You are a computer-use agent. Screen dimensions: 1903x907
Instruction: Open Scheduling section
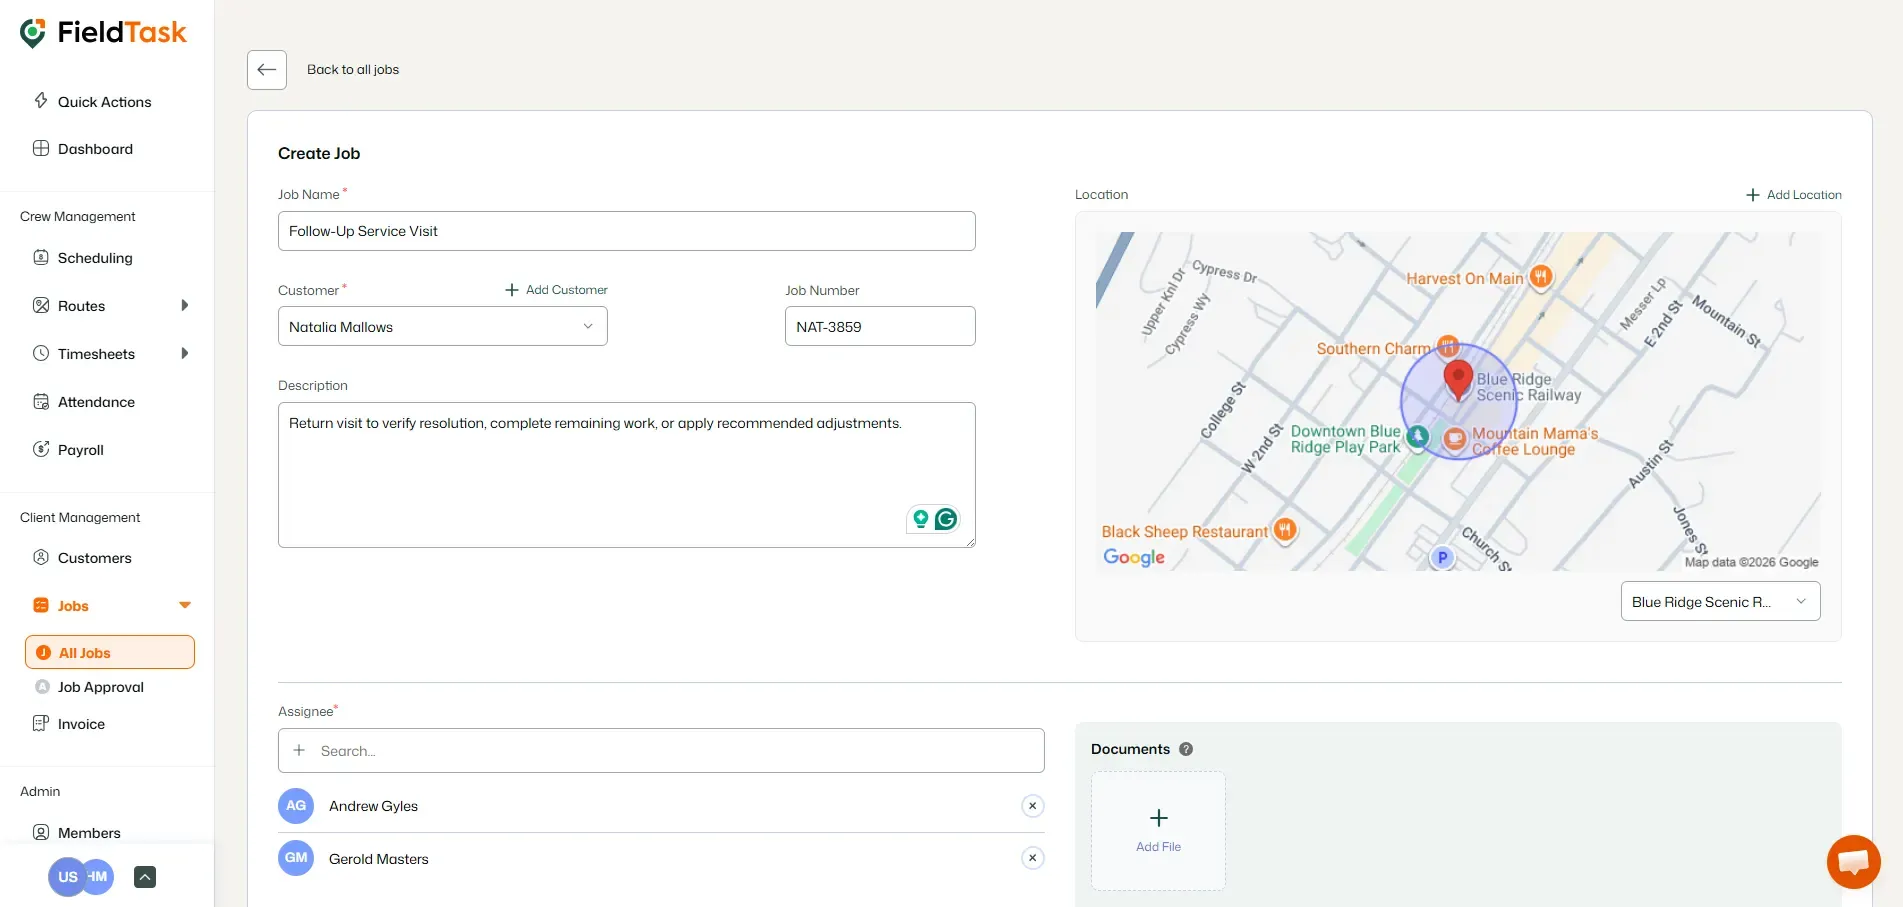point(96,258)
